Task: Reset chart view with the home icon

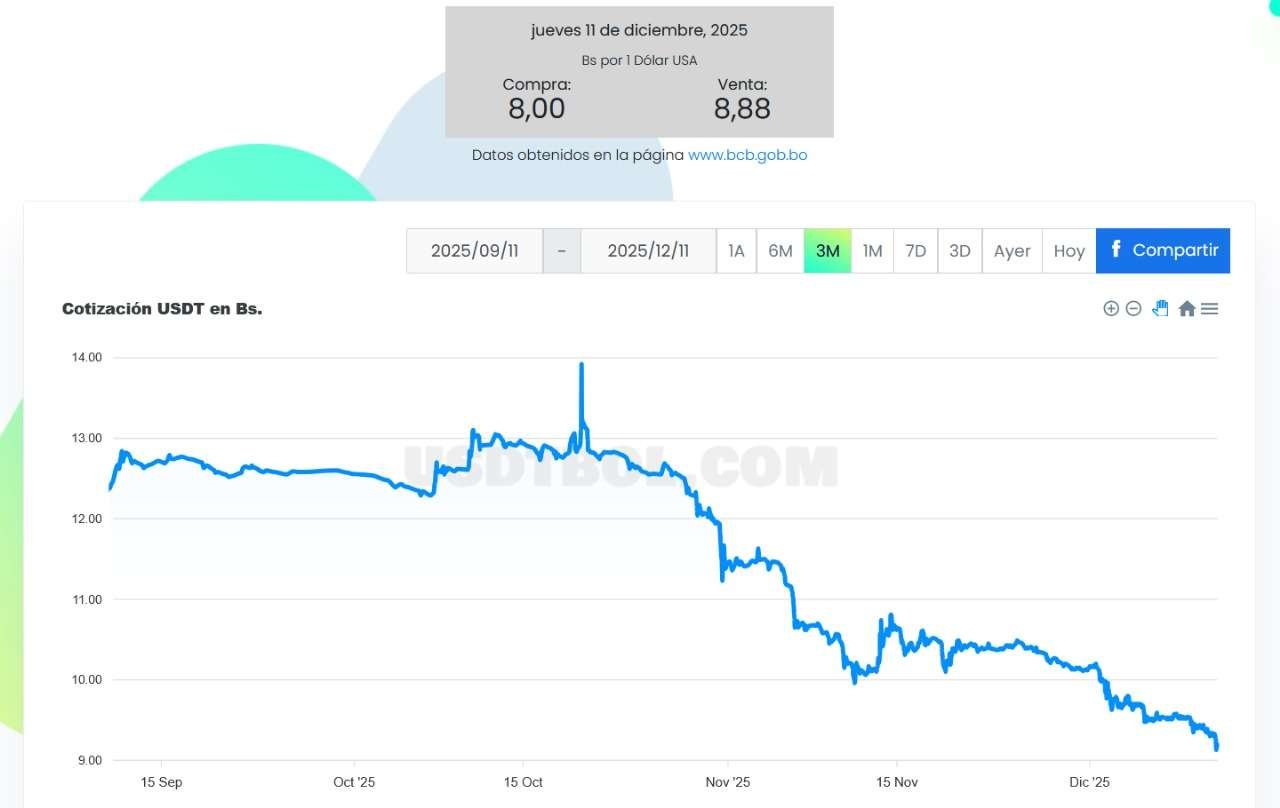Action: tap(1186, 308)
